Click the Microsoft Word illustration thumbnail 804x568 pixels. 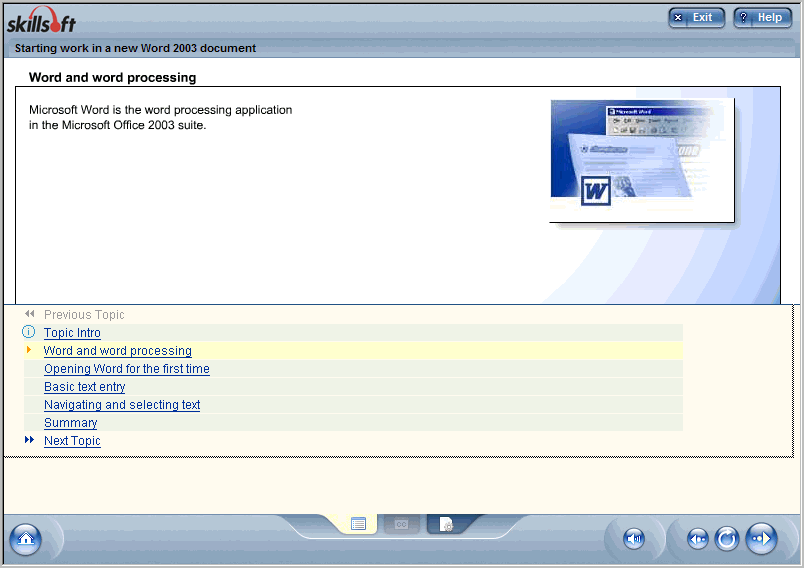[x=642, y=160]
